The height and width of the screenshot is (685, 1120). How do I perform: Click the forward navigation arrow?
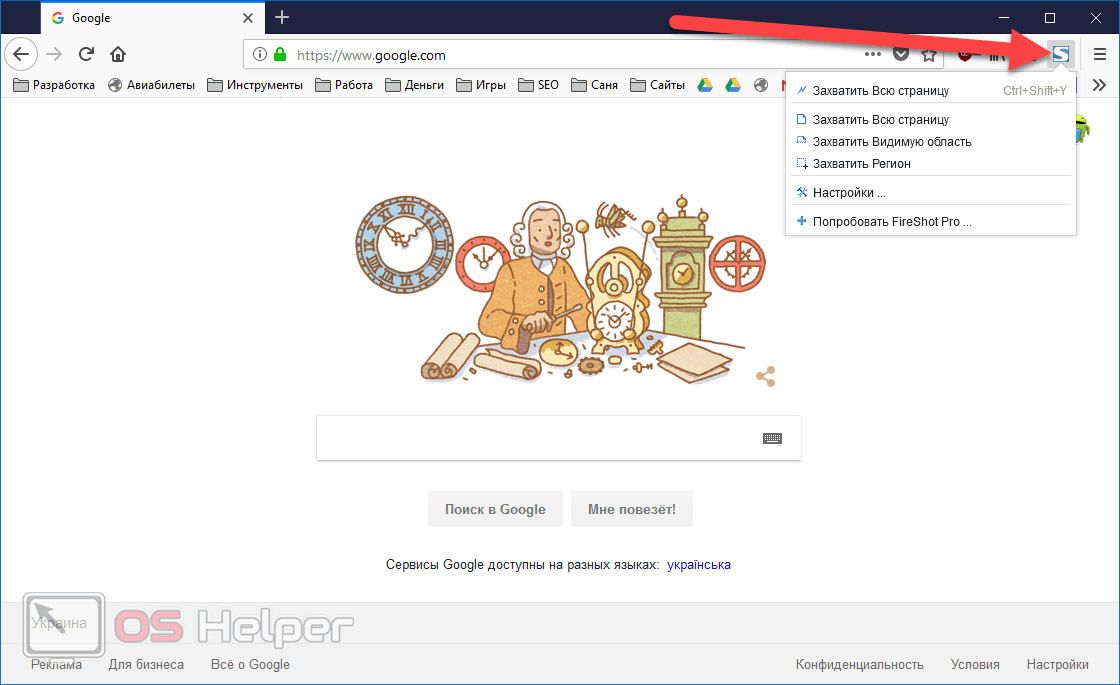click(x=54, y=54)
